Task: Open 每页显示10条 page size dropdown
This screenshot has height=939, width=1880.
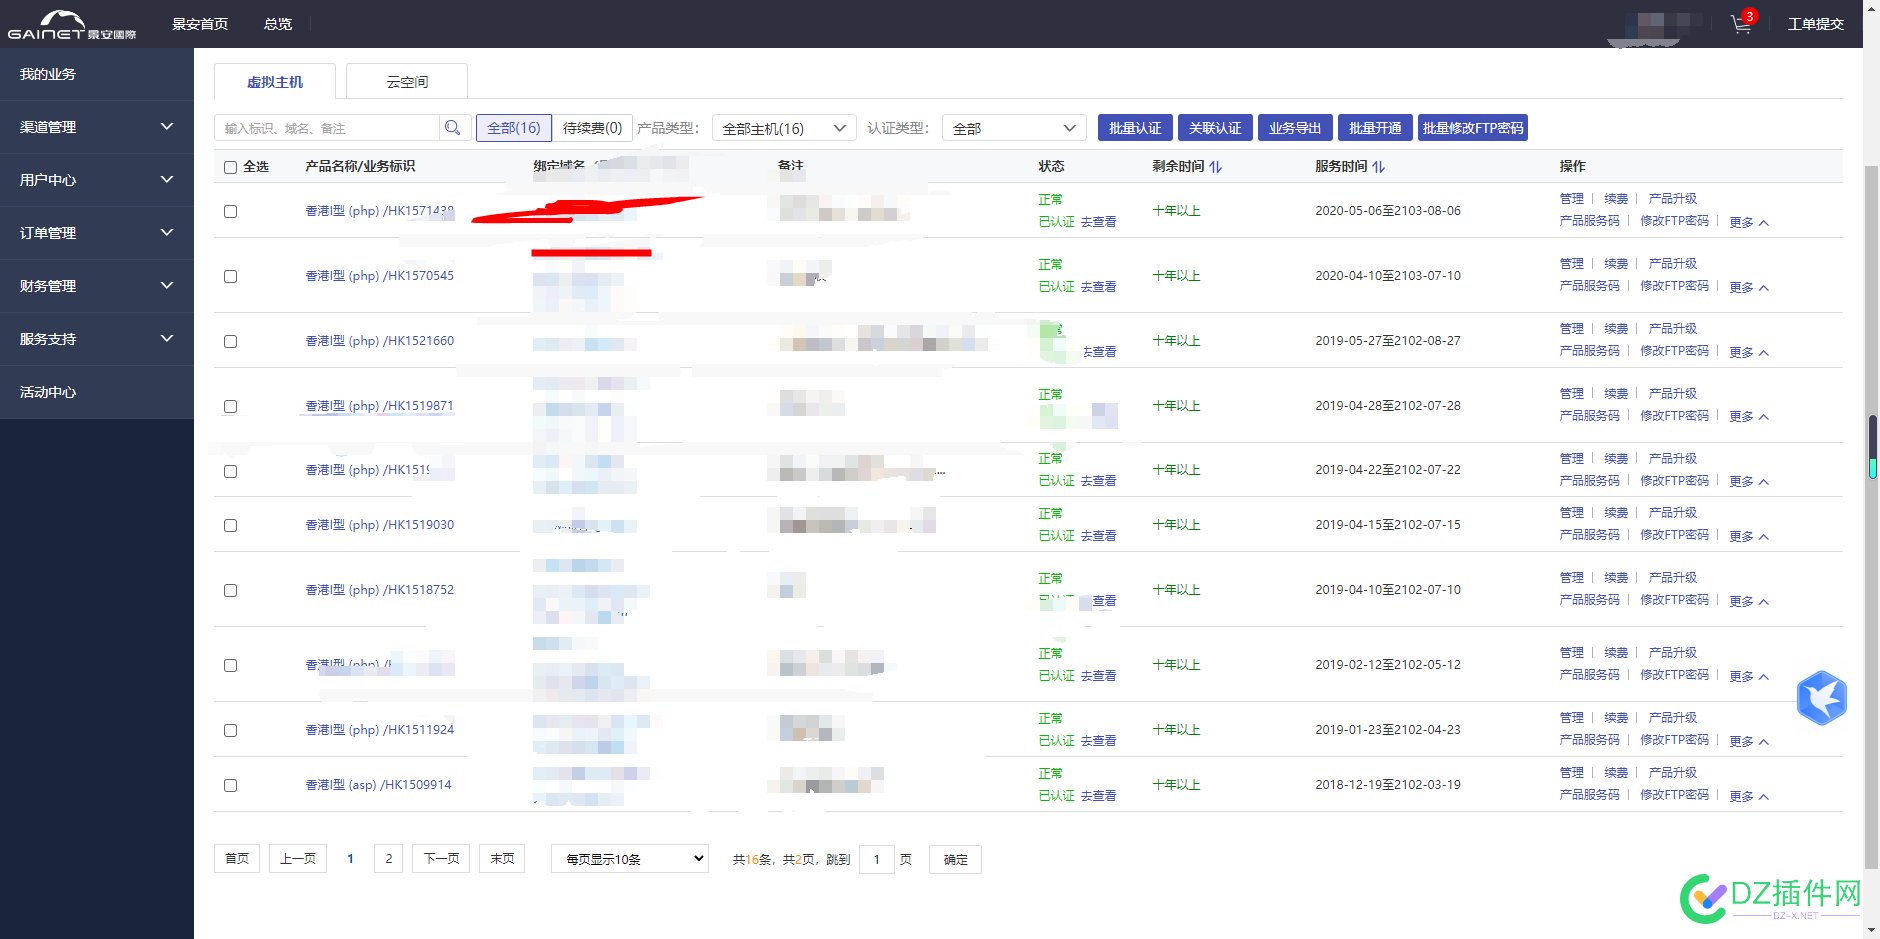Action: point(630,859)
